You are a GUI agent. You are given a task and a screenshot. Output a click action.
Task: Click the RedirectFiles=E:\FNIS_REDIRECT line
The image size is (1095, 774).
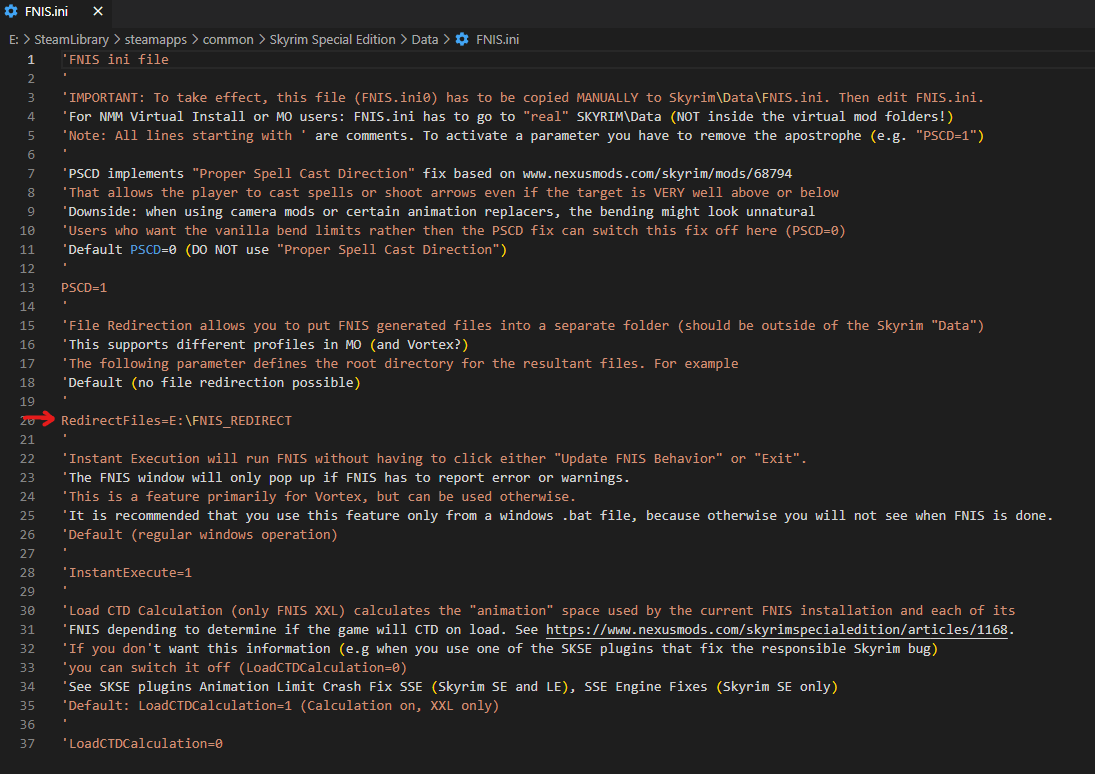pyautogui.click(x=176, y=421)
